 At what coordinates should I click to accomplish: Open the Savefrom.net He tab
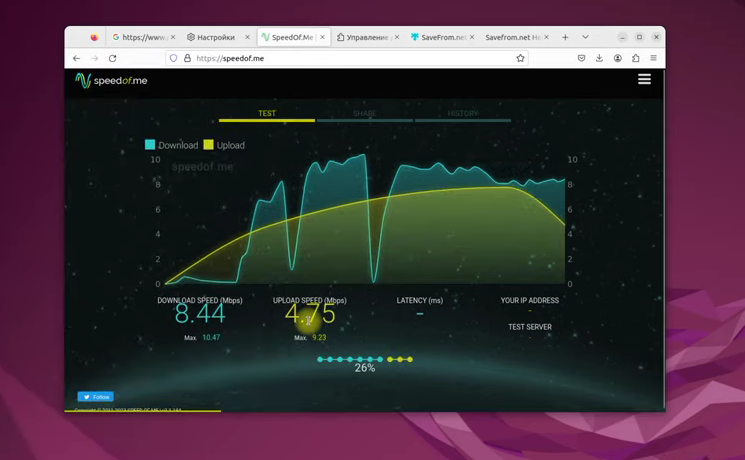click(x=517, y=37)
